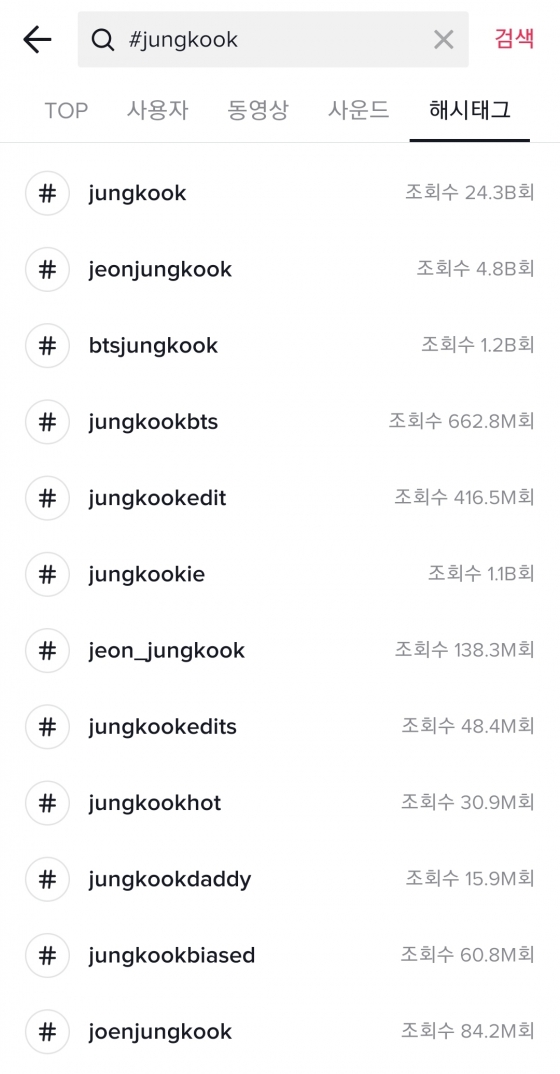560x1074 pixels.
Task: Tap the hash icon beside jeonjungkook
Action: click(x=47, y=270)
